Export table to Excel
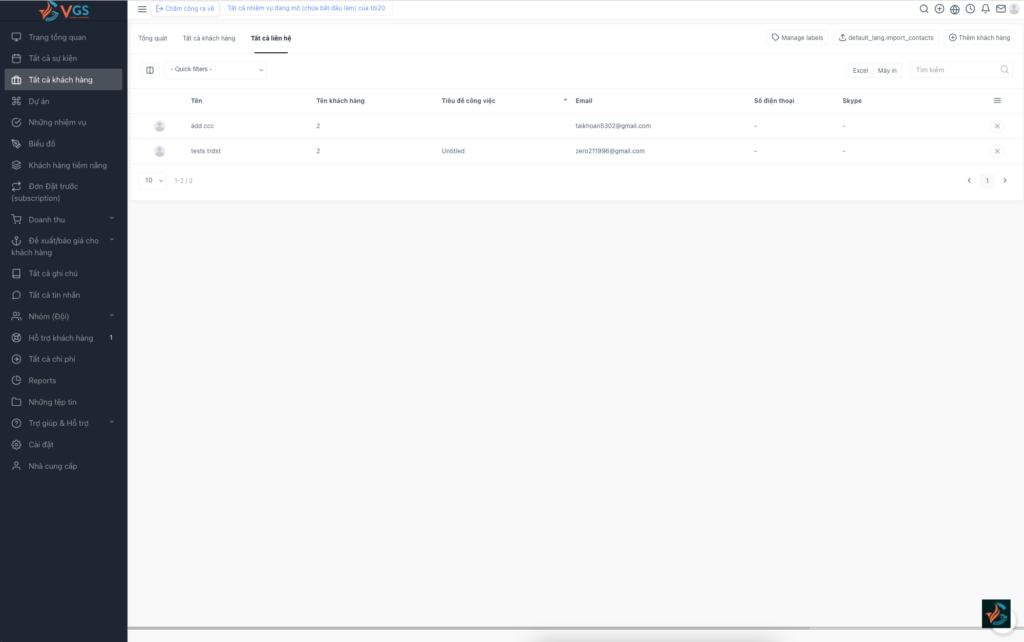This screenshot has height=642, width=1024. (x=860, y=70)
